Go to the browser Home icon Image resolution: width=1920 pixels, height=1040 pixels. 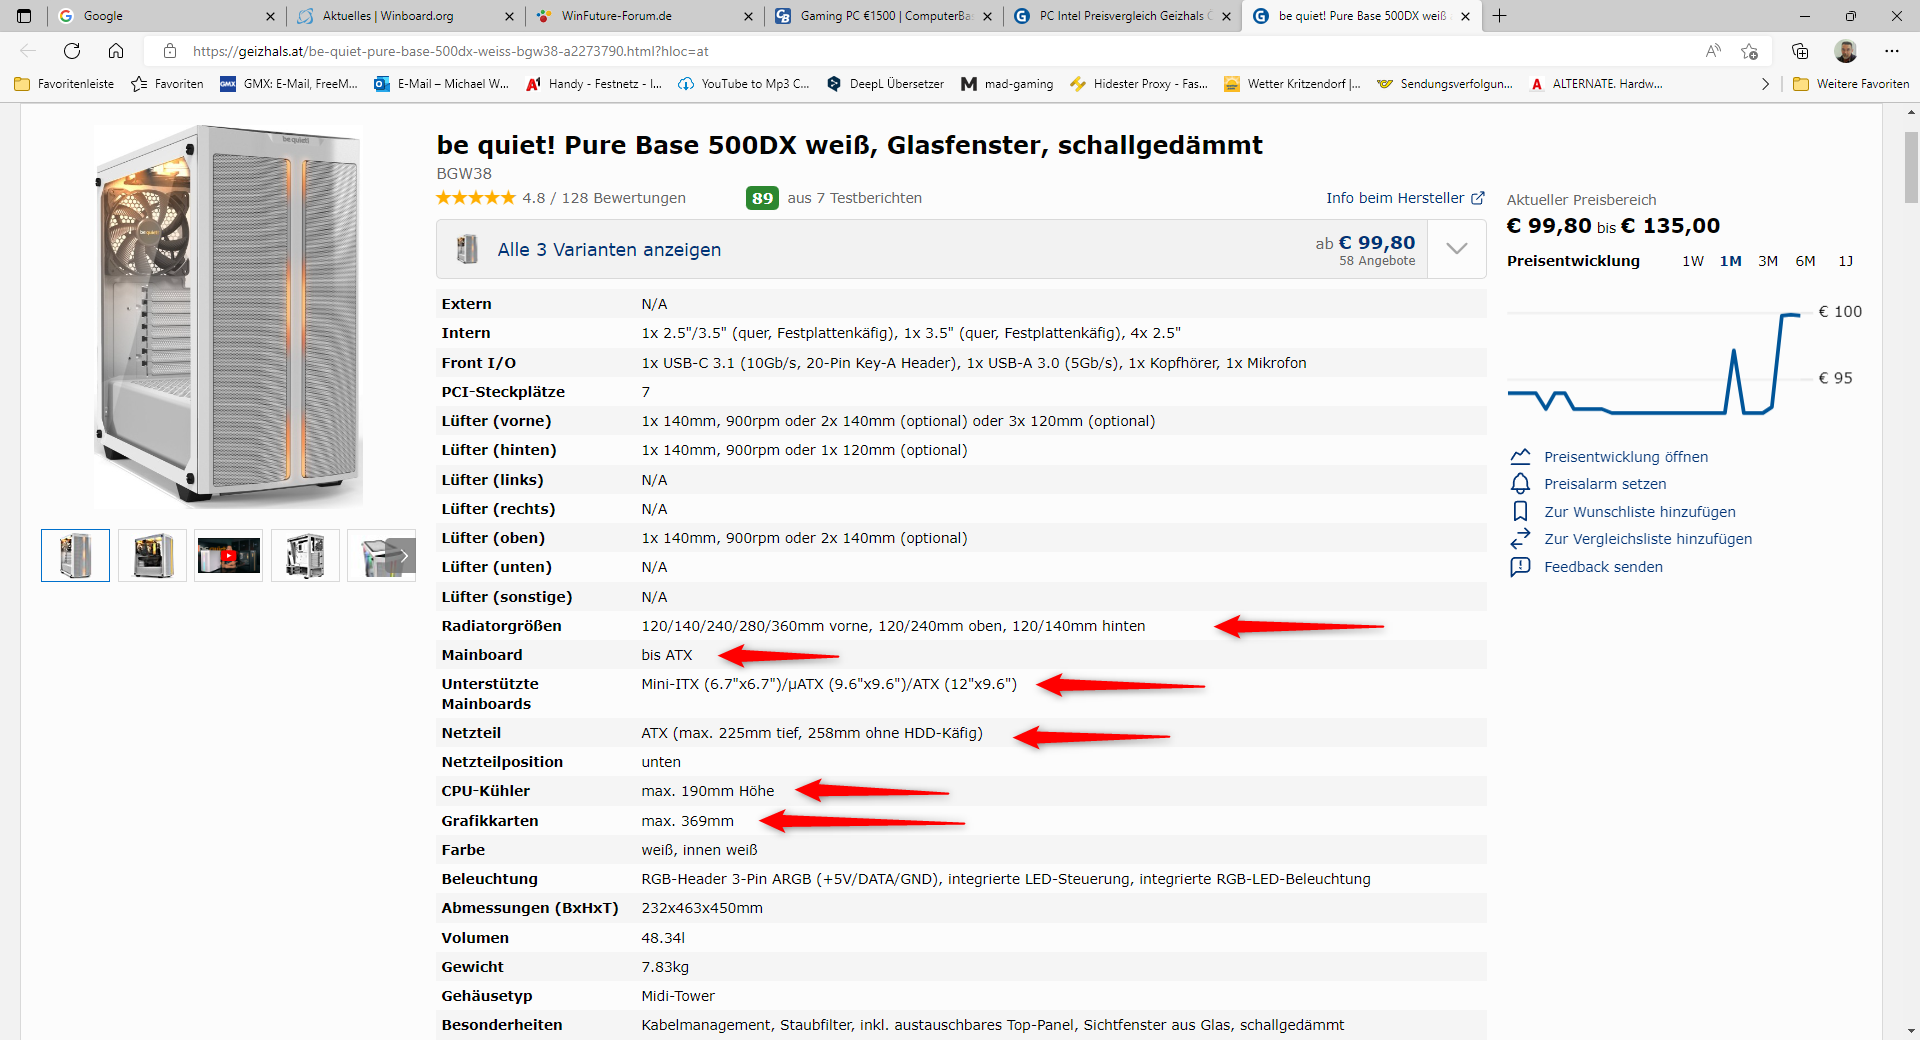tap(116, 51)
